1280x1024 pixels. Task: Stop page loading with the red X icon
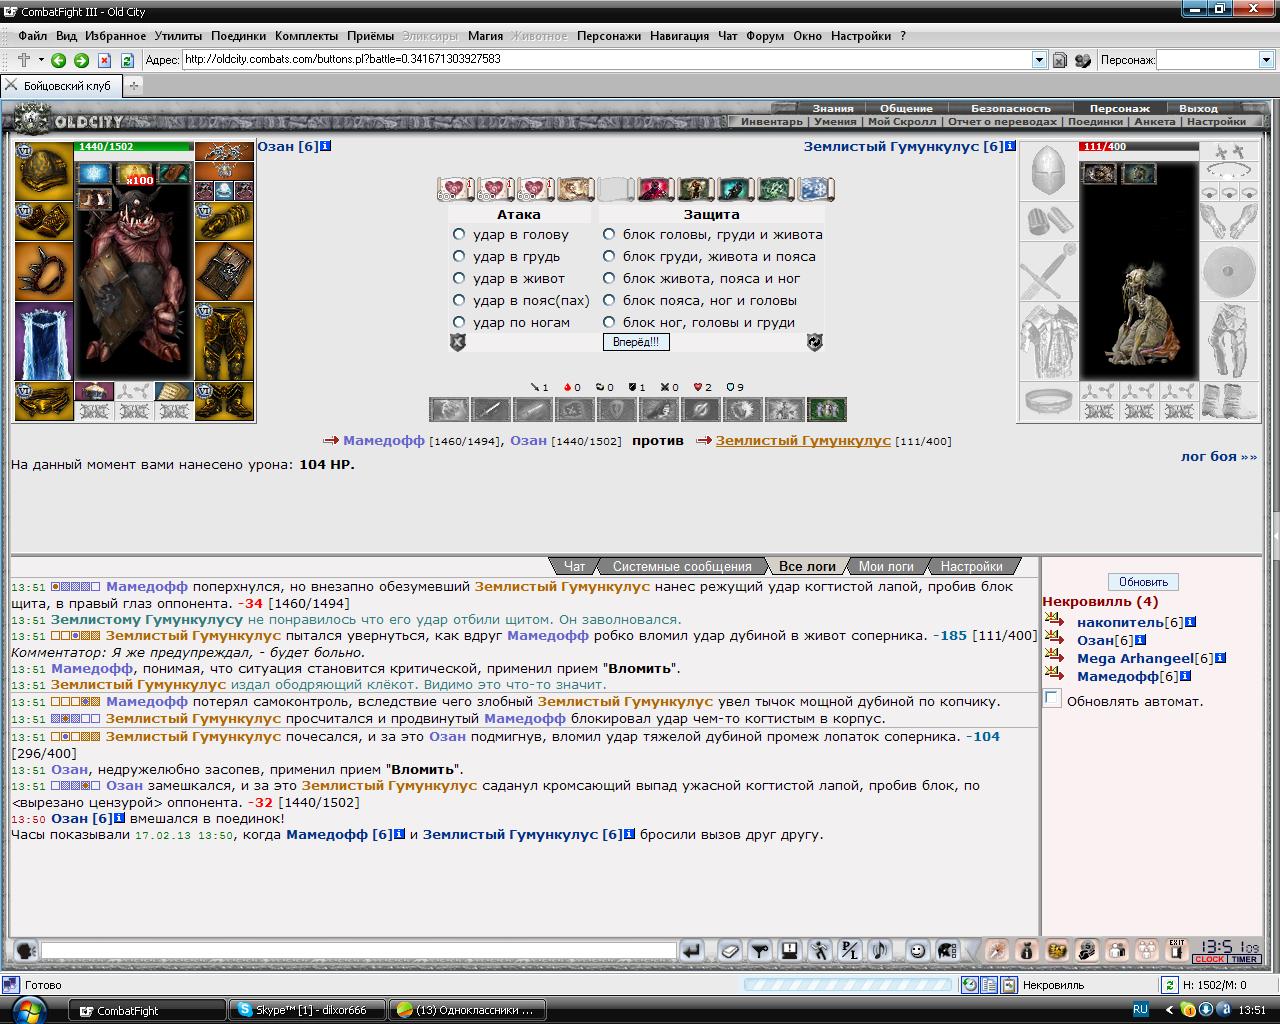104,60
